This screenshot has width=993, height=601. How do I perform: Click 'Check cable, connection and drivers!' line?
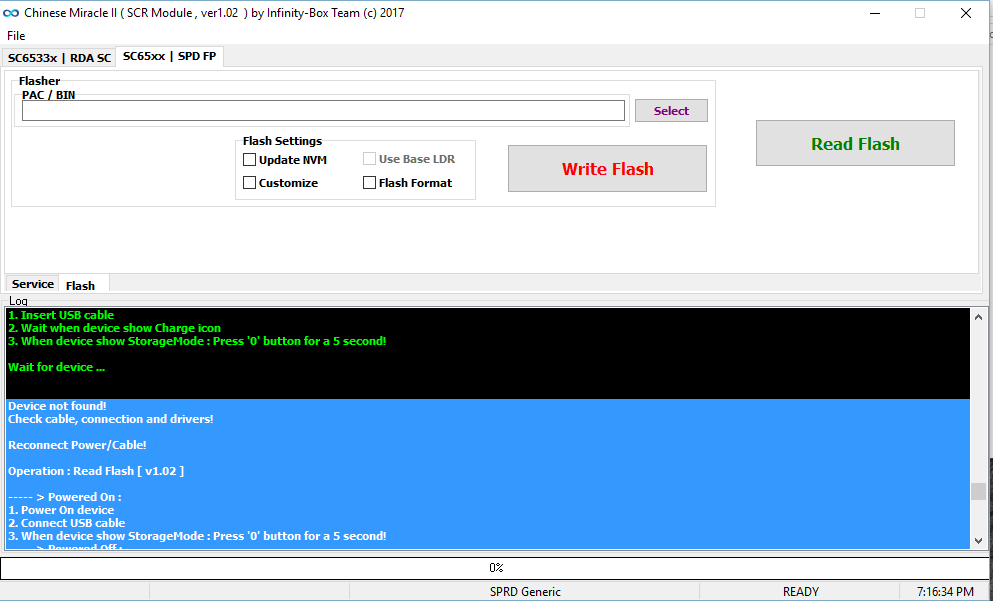coord(111,419)
